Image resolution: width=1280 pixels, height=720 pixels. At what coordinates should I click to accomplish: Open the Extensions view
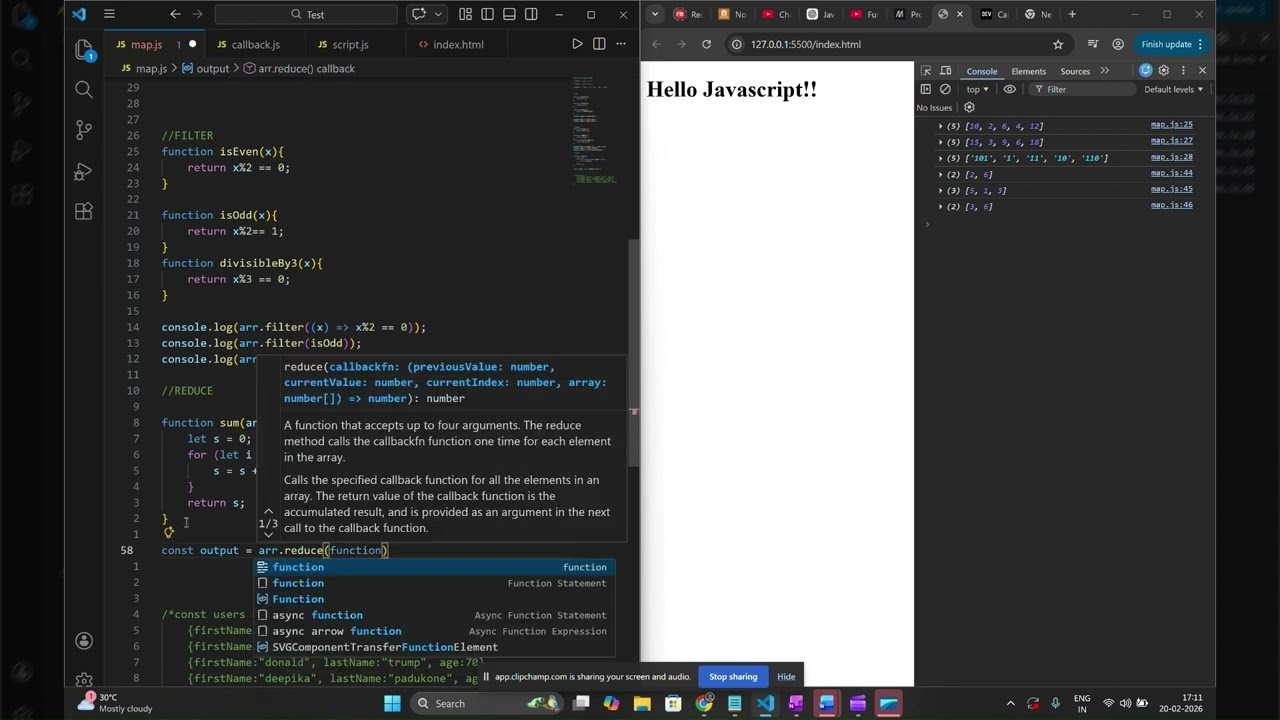tap(84, 211)
